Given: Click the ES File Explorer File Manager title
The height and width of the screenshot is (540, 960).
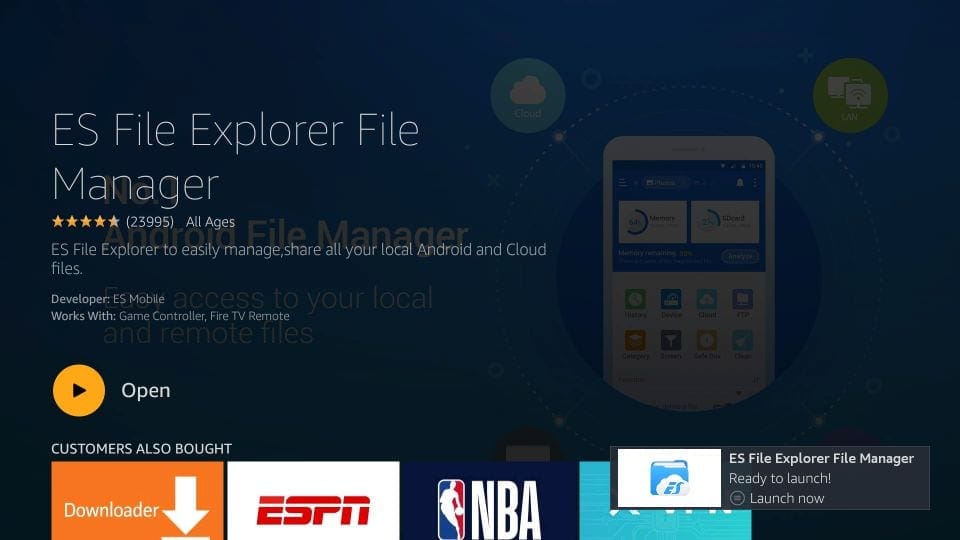Looking at the screenshot, I should point(236,157).
